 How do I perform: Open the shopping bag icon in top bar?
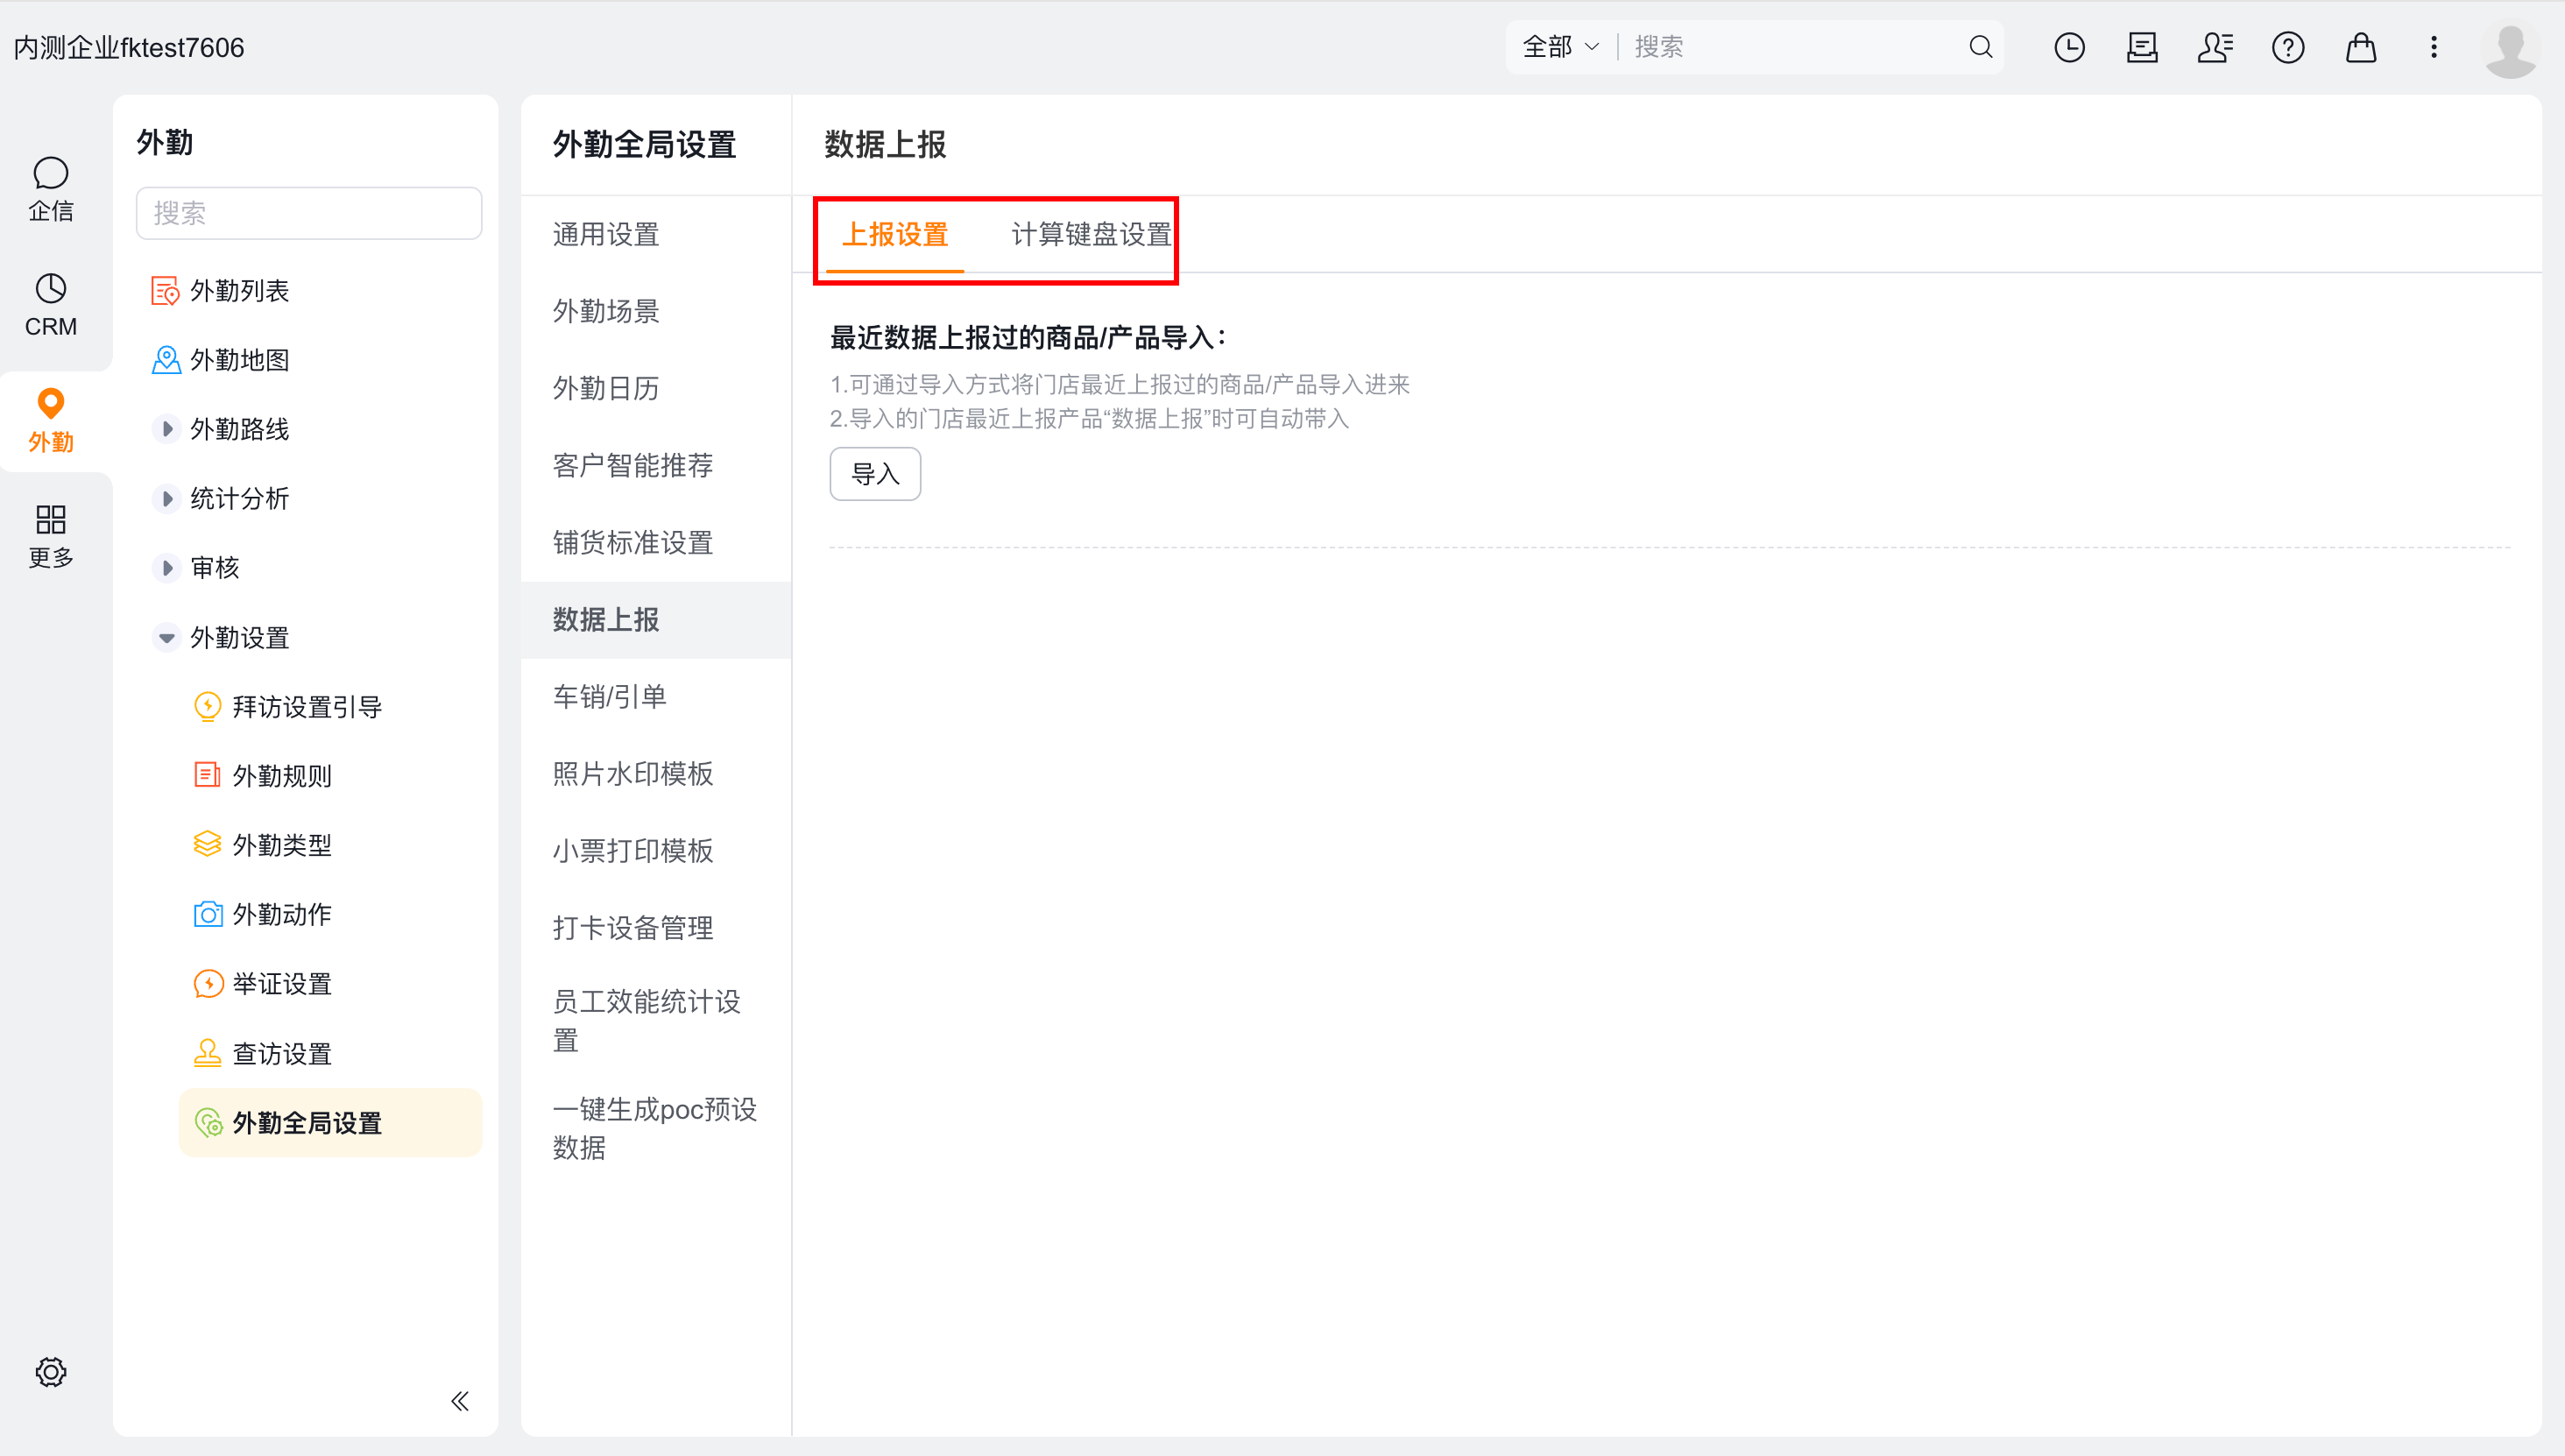tap(2361, 47)
